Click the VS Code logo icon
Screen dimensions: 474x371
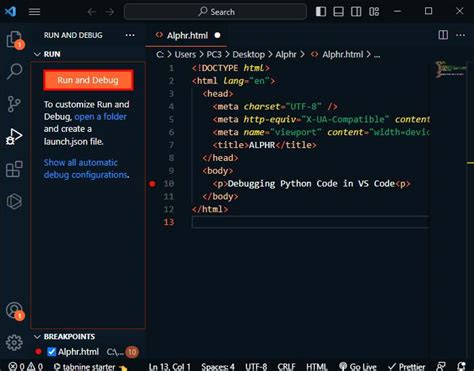pyautogui.click(x=10, y=11)
